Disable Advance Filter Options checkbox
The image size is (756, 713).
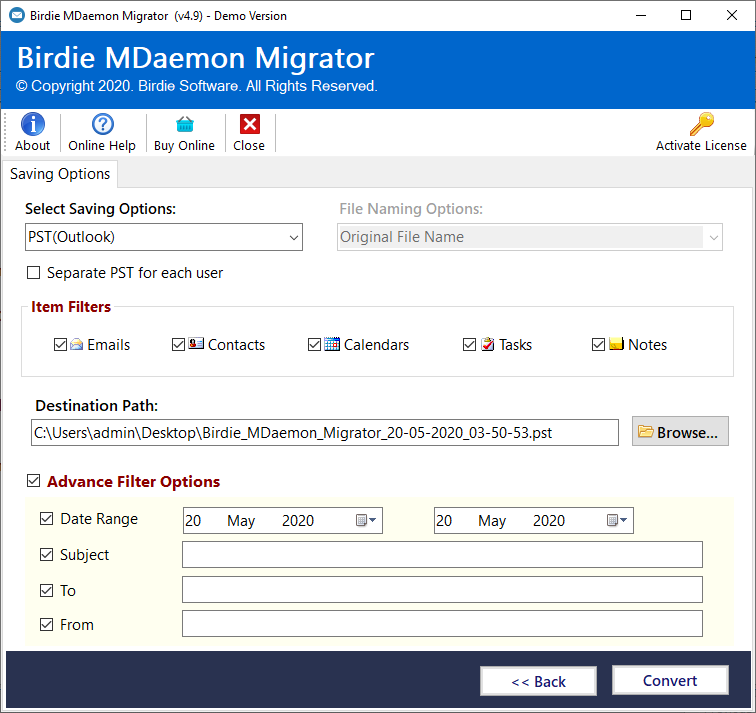pyautogui.click(x=33, y=481)
